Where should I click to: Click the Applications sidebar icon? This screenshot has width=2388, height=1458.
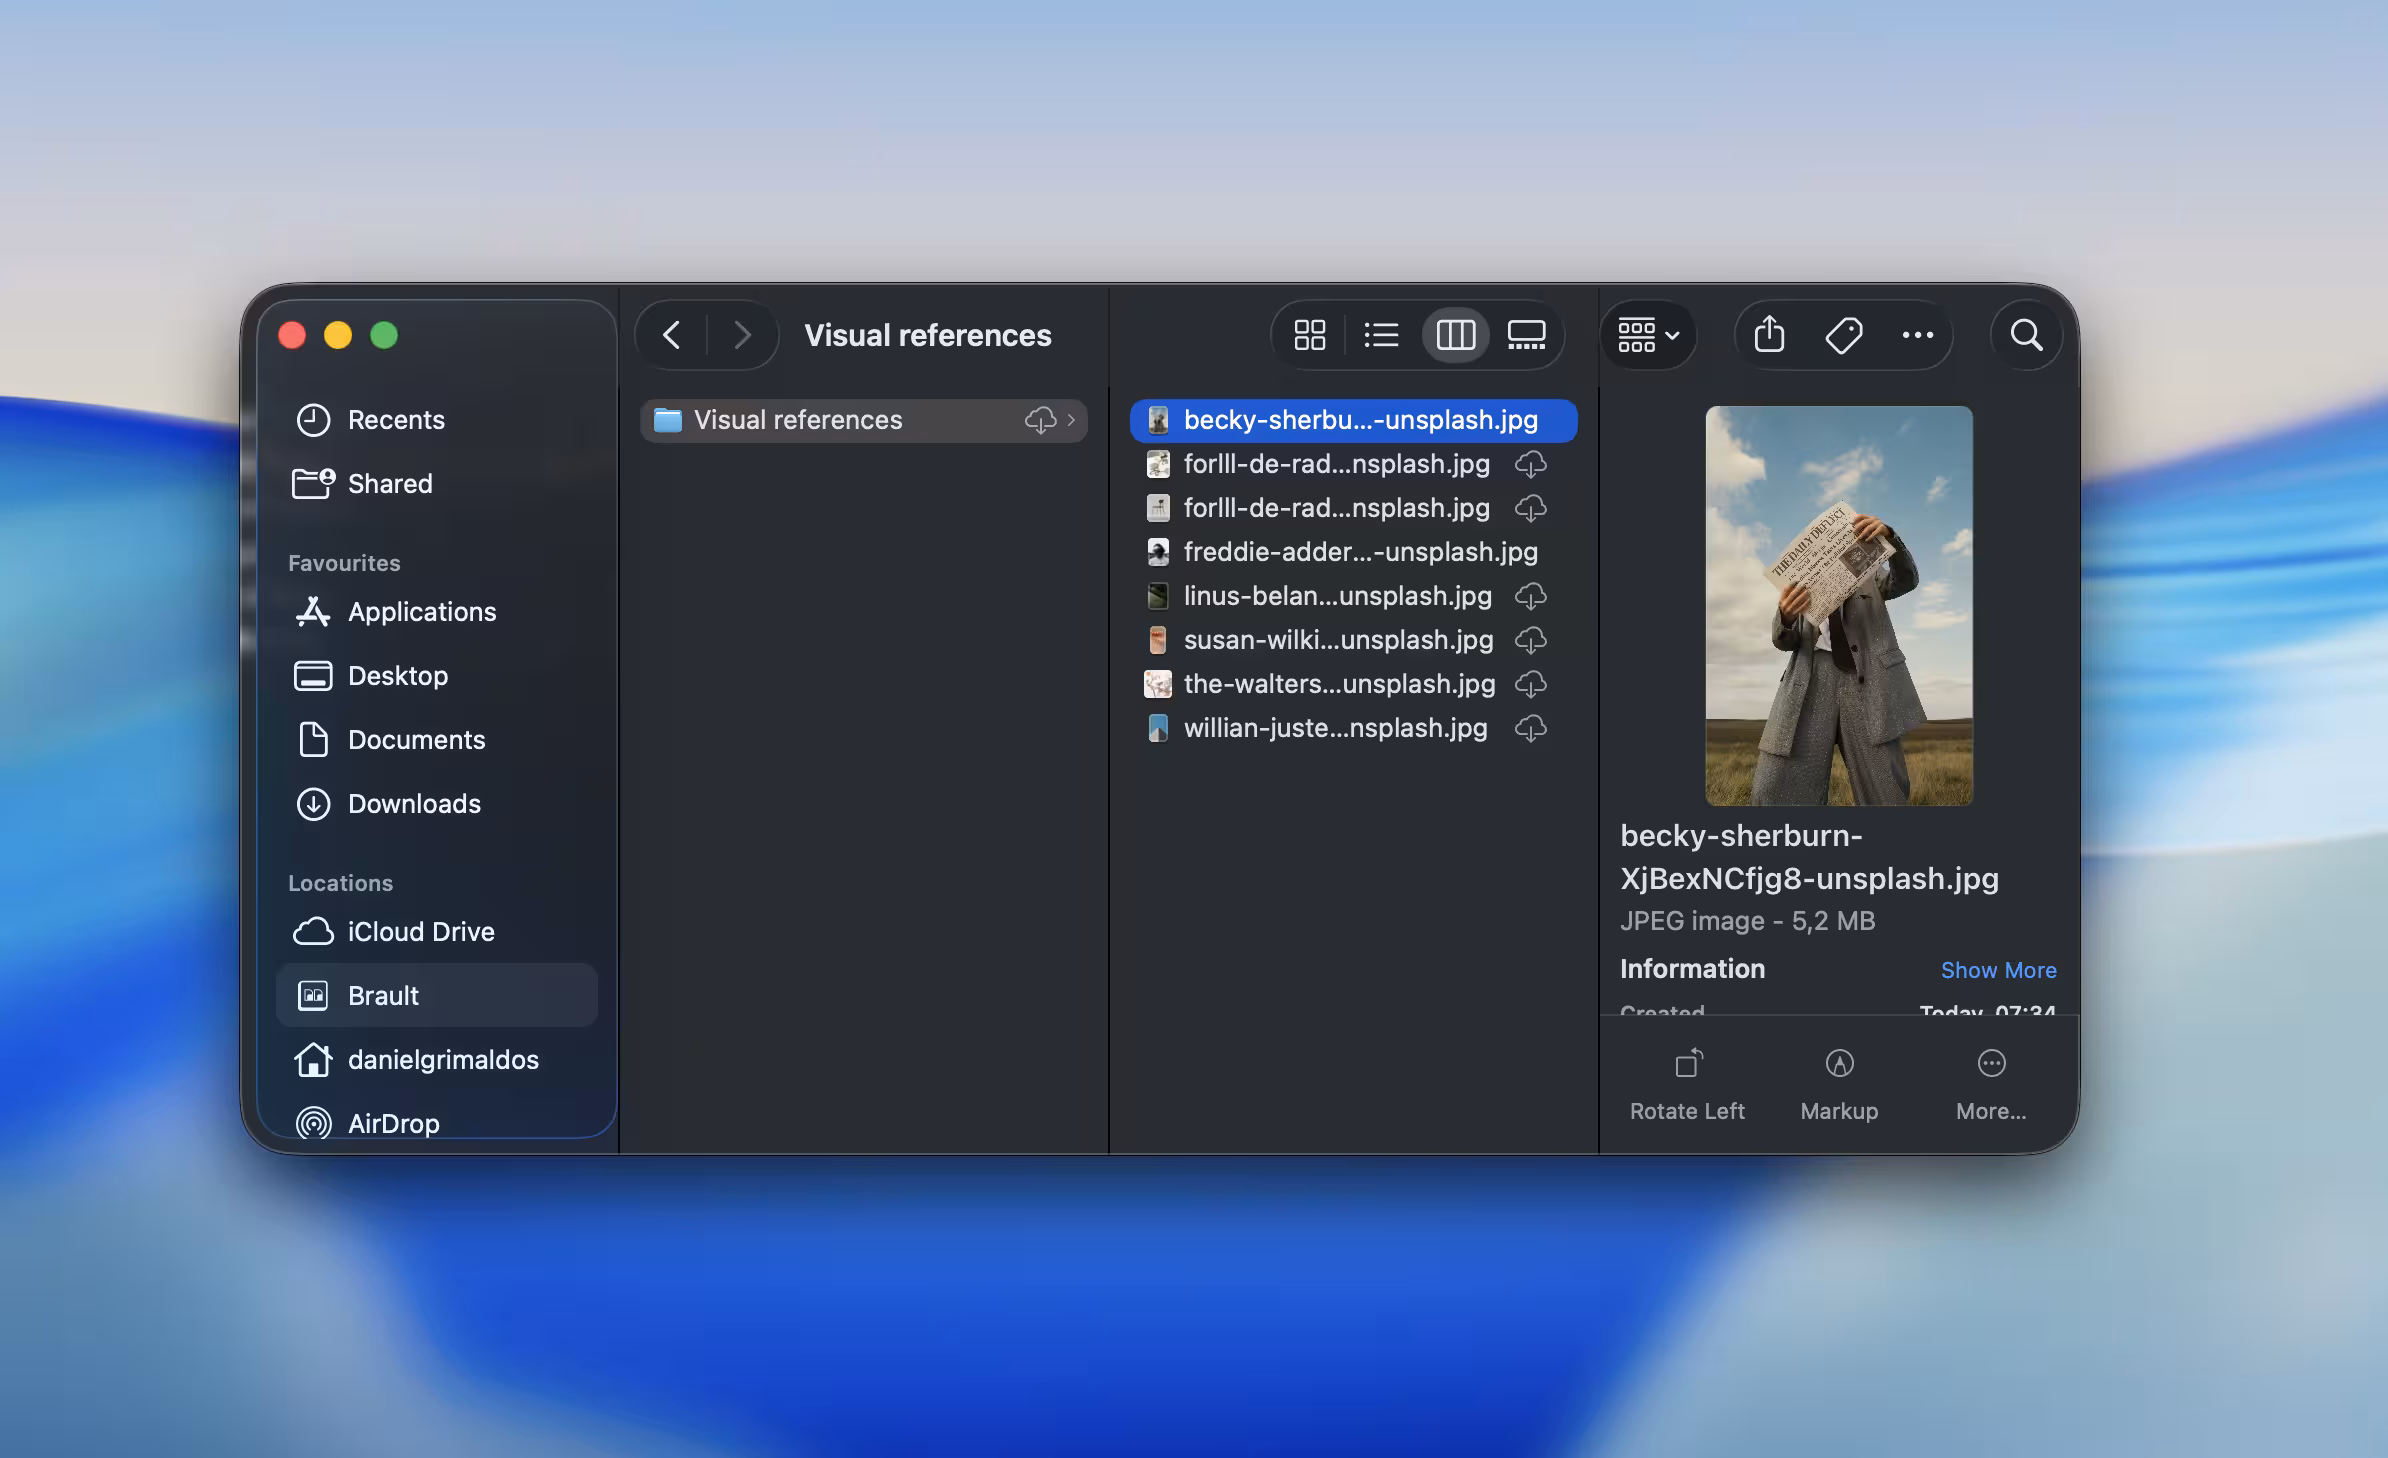click(x=314, y=612)
